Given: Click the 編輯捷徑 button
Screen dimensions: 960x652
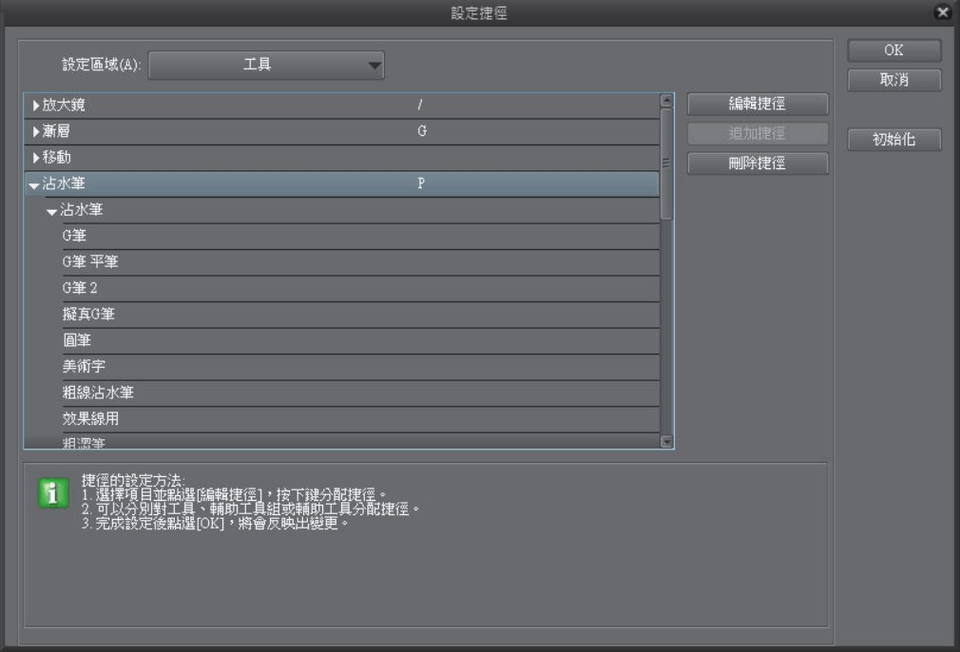Looking at the screenshot, I should pos(757,104).
